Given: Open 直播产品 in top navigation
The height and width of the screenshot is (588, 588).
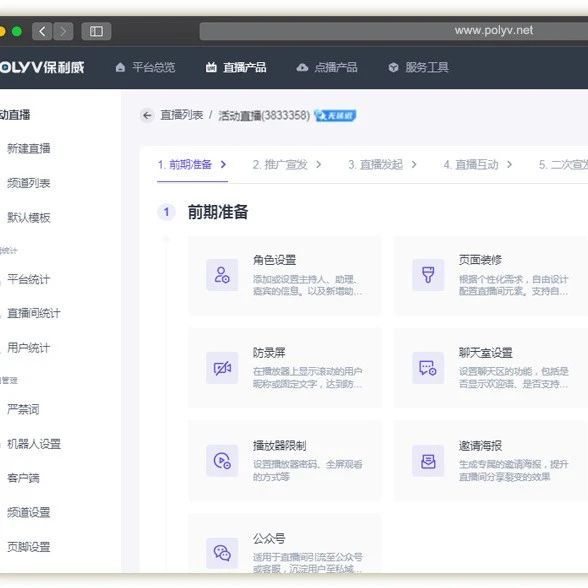Looking at the screenshot, I should [x=244, y=68].
